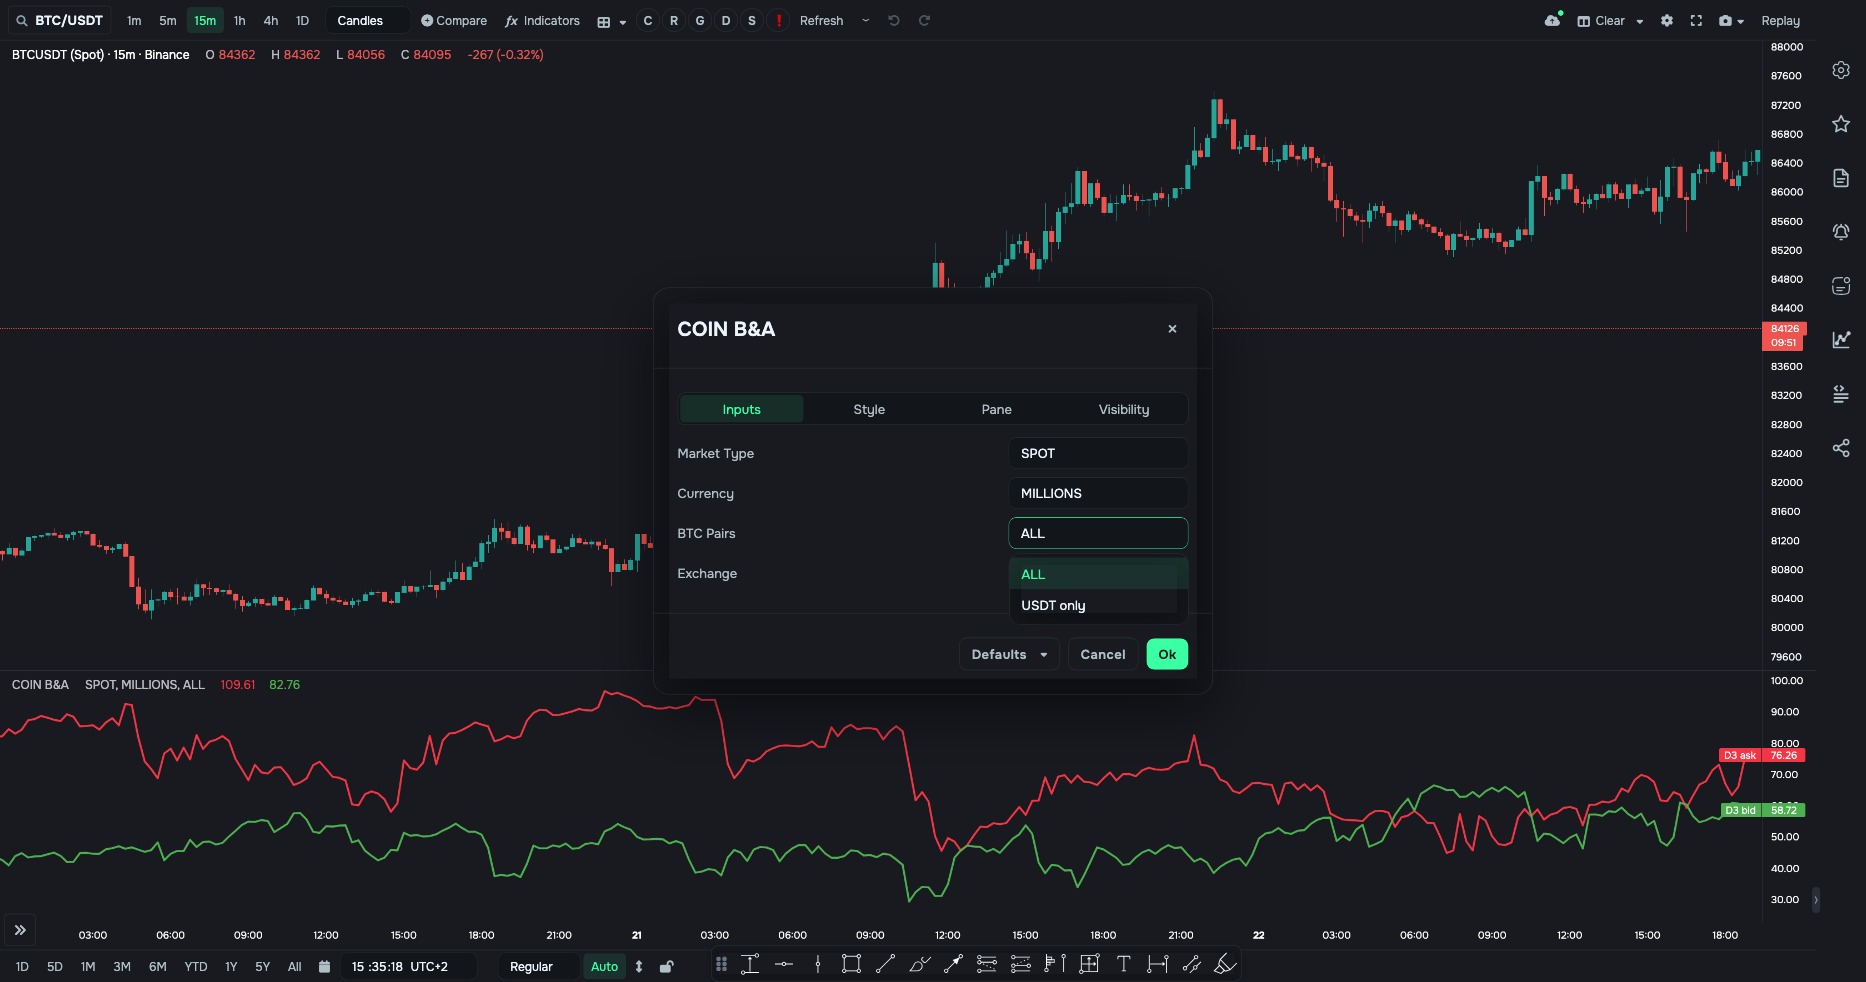Switch to the Style tab
The image size is (1866, 982).
coord(869,409)
